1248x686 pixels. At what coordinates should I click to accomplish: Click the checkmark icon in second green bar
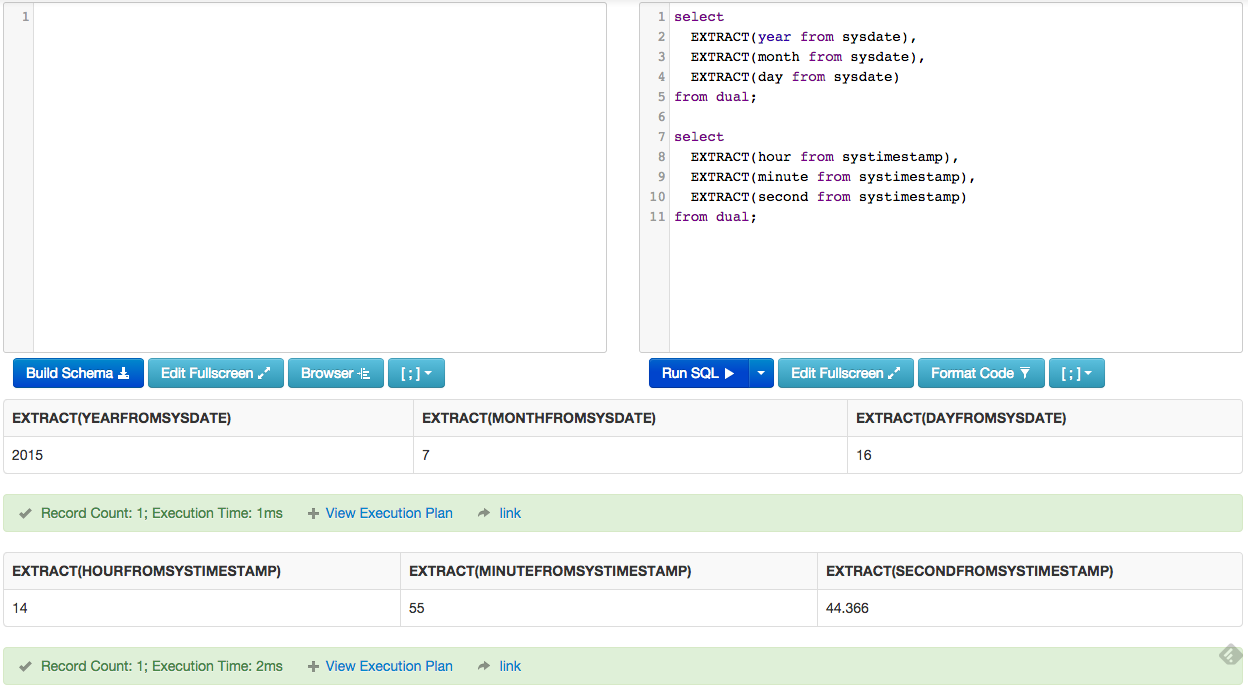click(24, 665)
